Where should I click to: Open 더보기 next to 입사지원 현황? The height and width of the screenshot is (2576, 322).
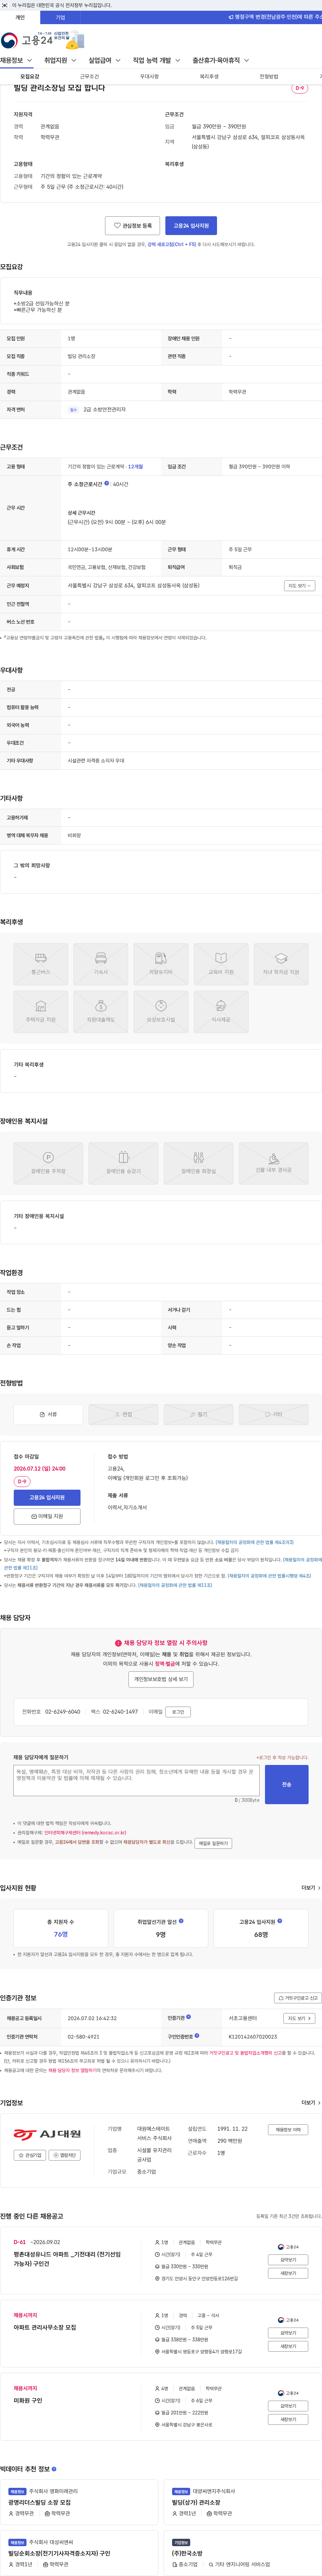tap(311, 1888)
